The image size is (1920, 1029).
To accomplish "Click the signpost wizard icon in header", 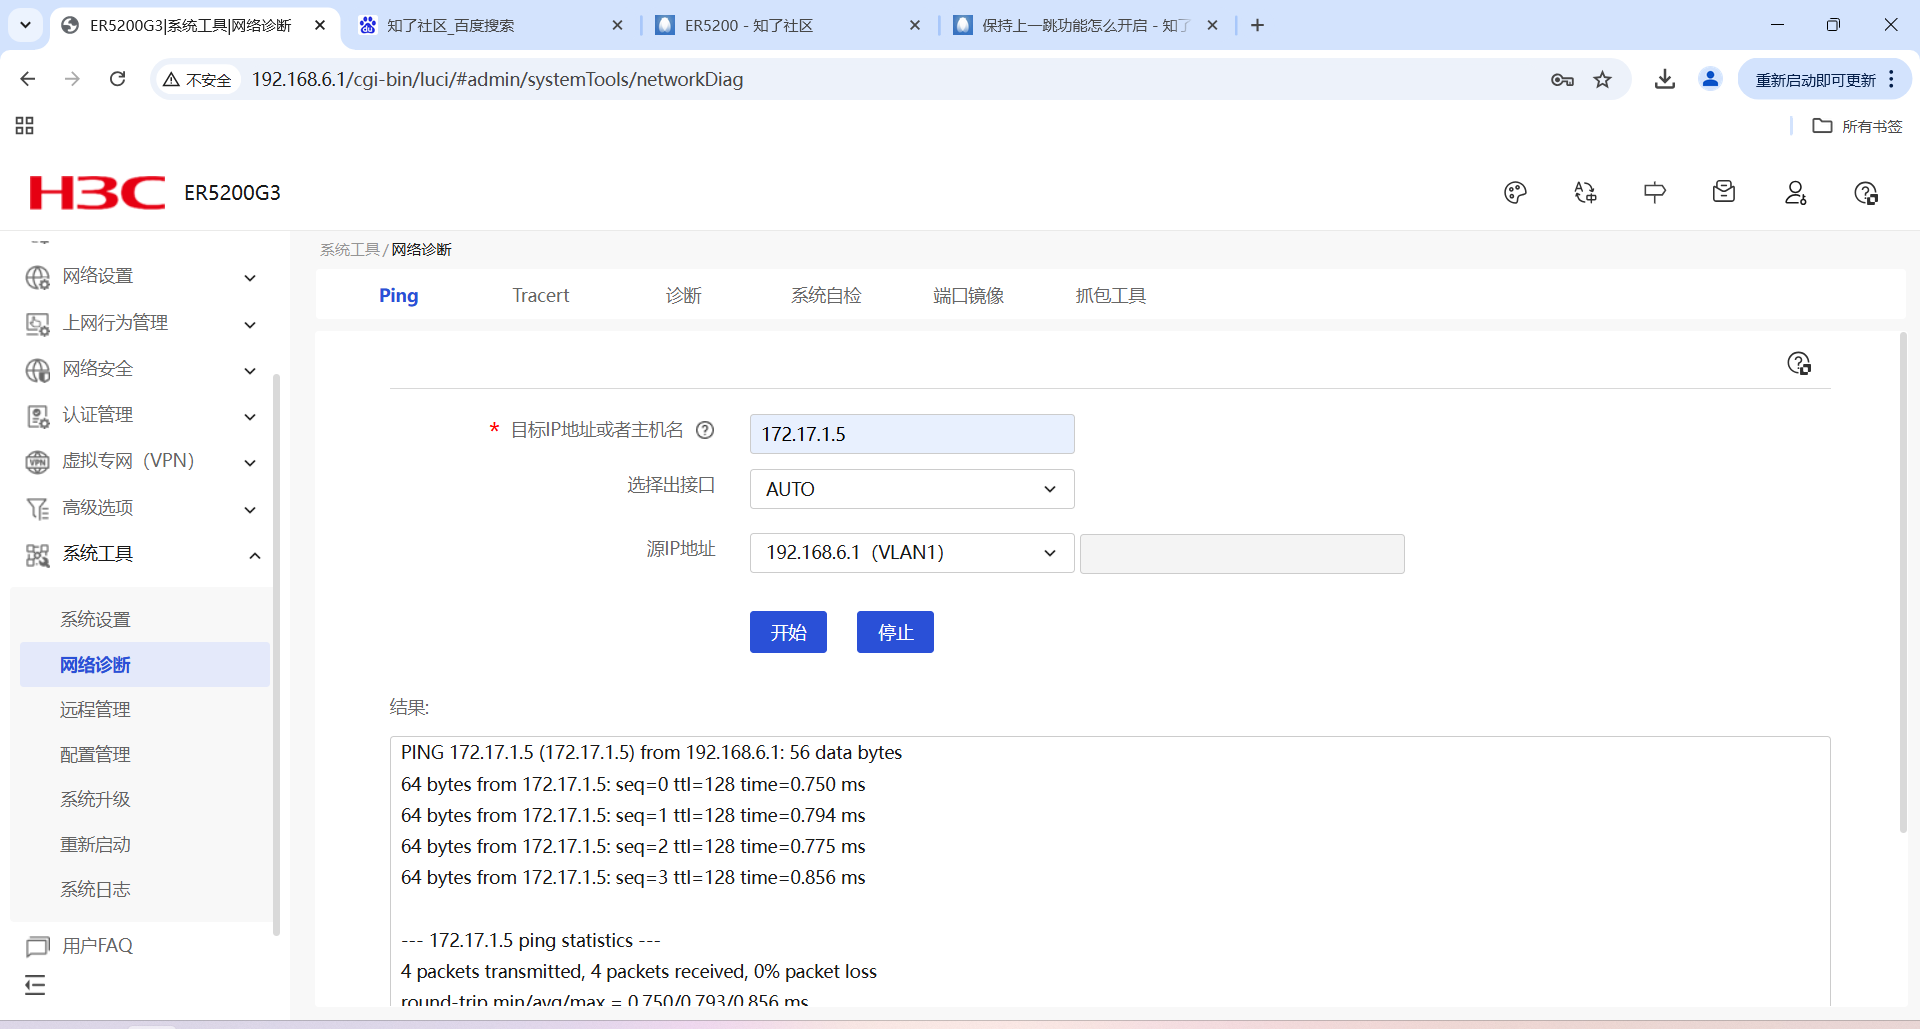I will 1655,193.
